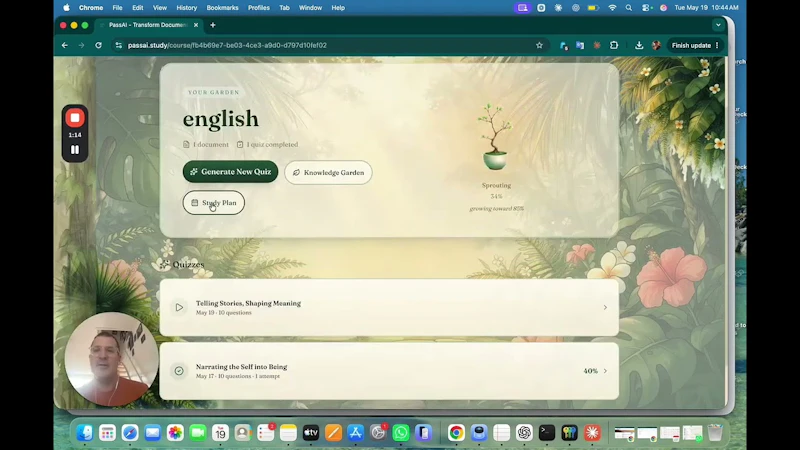The height and width of the screenshot is (450, 800).
Task: Open Safari from the dock
Action: pos(130,433)
